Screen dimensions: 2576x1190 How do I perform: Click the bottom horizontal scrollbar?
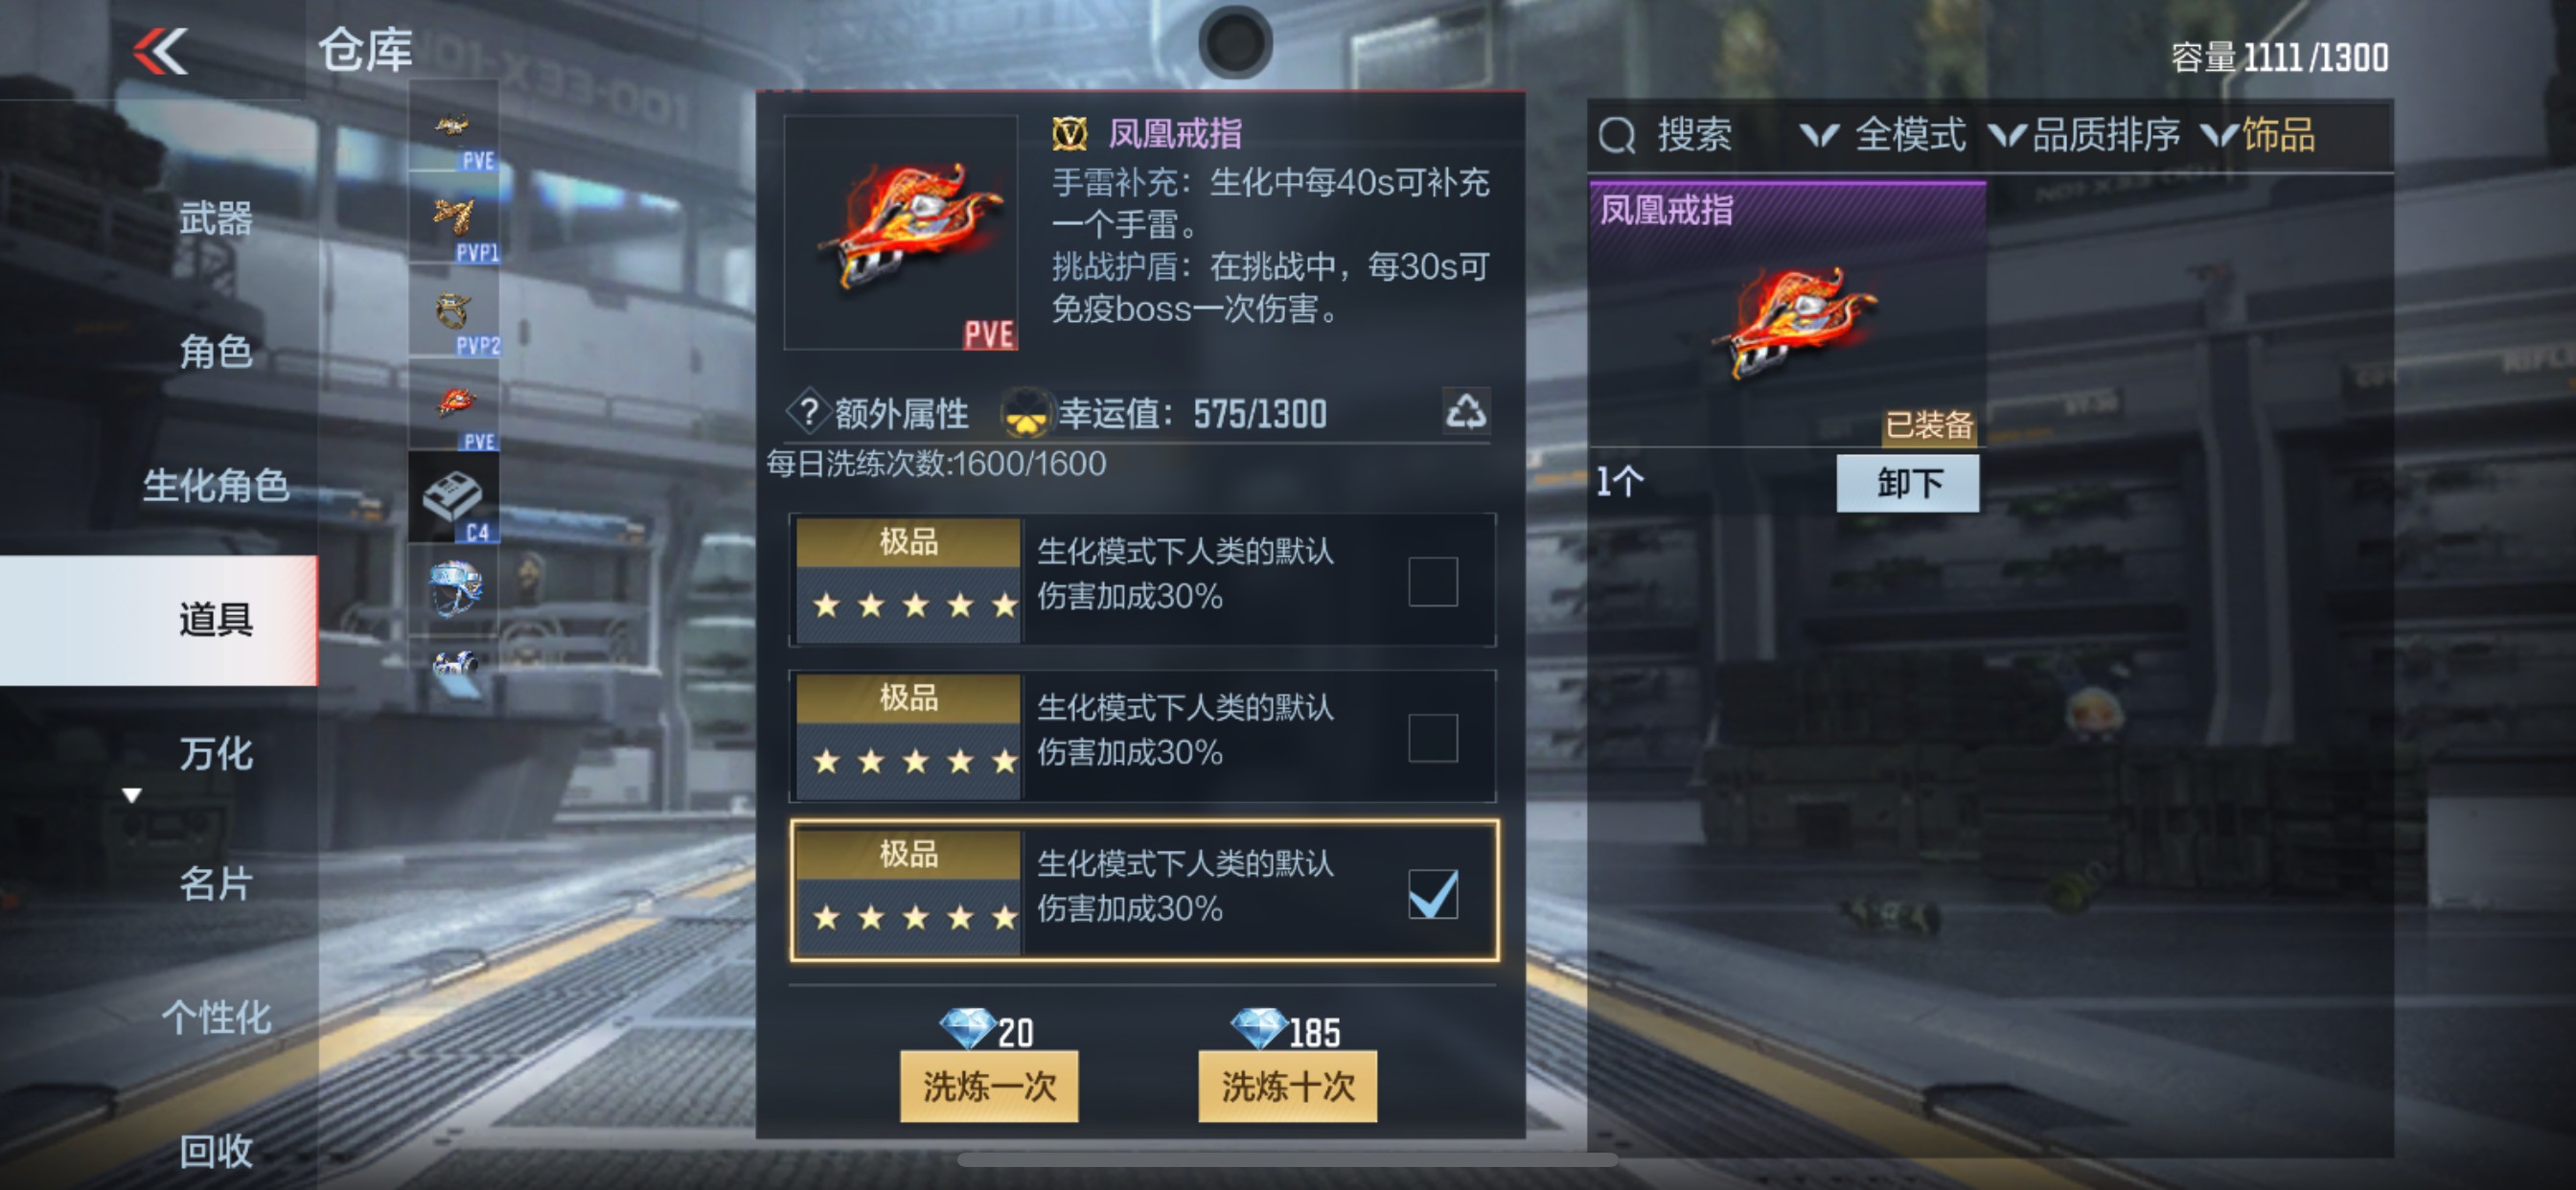point(1287,1160)
